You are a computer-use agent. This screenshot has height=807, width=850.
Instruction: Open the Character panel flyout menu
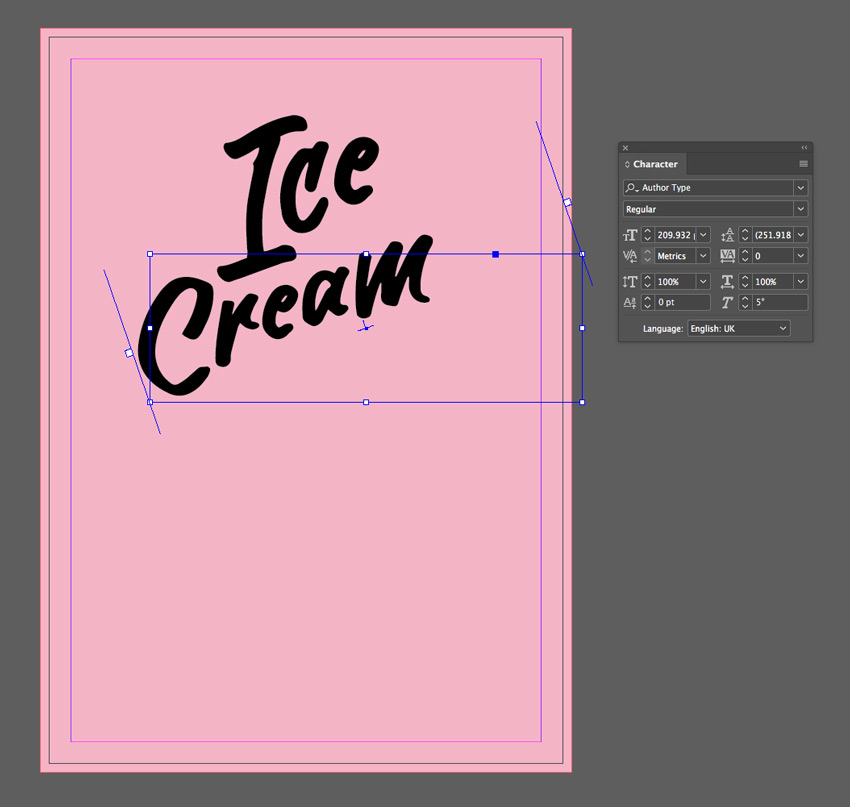point(803,164)
